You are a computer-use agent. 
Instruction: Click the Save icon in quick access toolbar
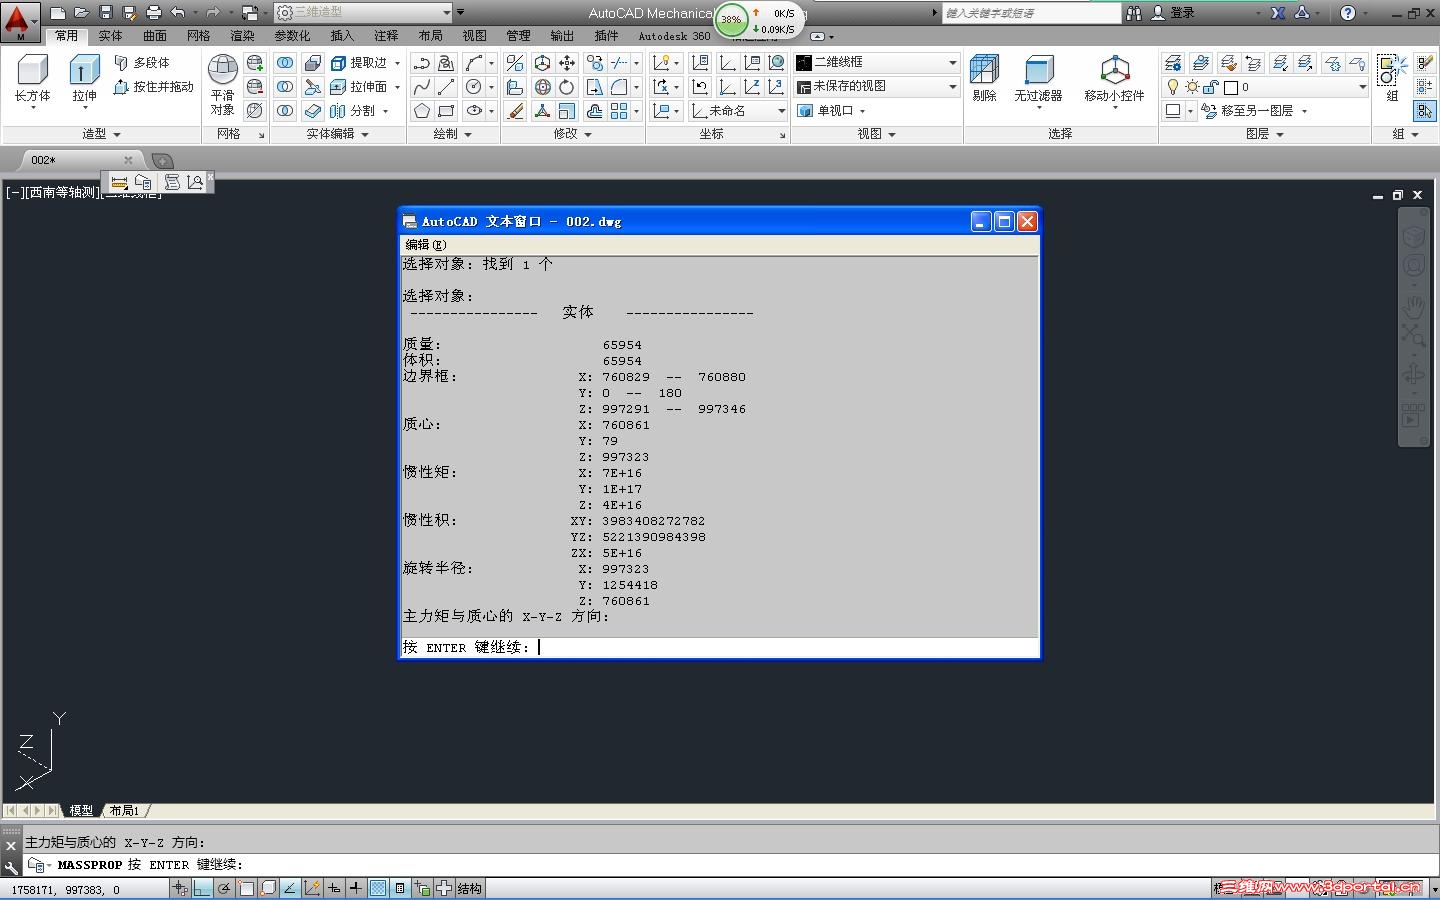pos(106,13)
